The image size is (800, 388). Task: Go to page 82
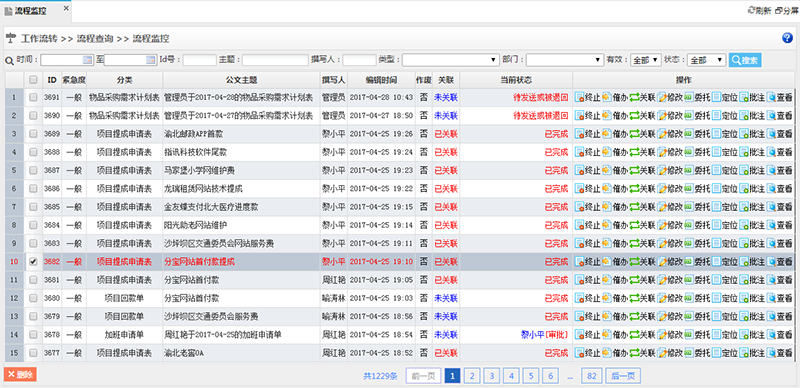pyautogui.click(x=592, y=376)
